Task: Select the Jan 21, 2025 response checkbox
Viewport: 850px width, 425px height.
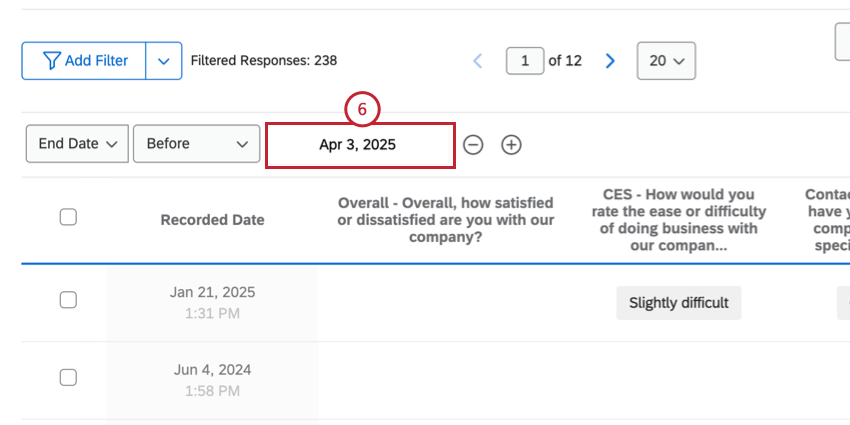Action: tap(68, 300)
